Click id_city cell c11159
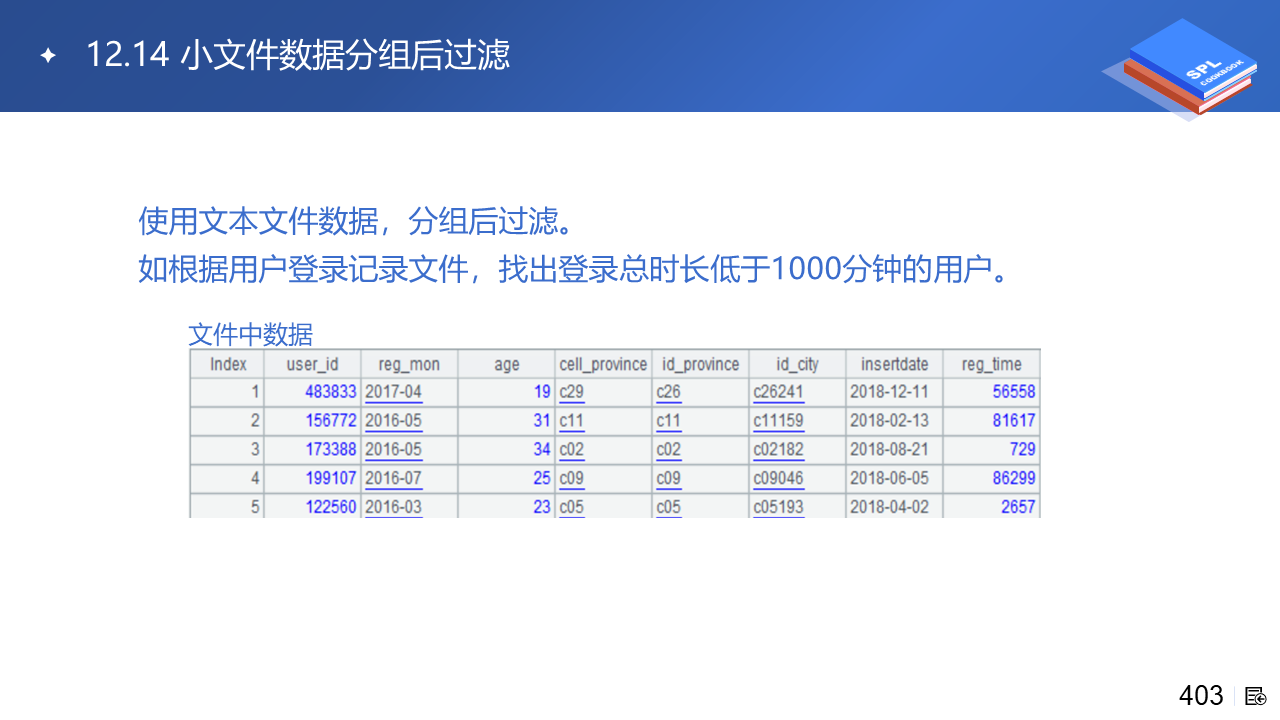1280x720 pixels. pyautogui.click(x=797, y=421)
